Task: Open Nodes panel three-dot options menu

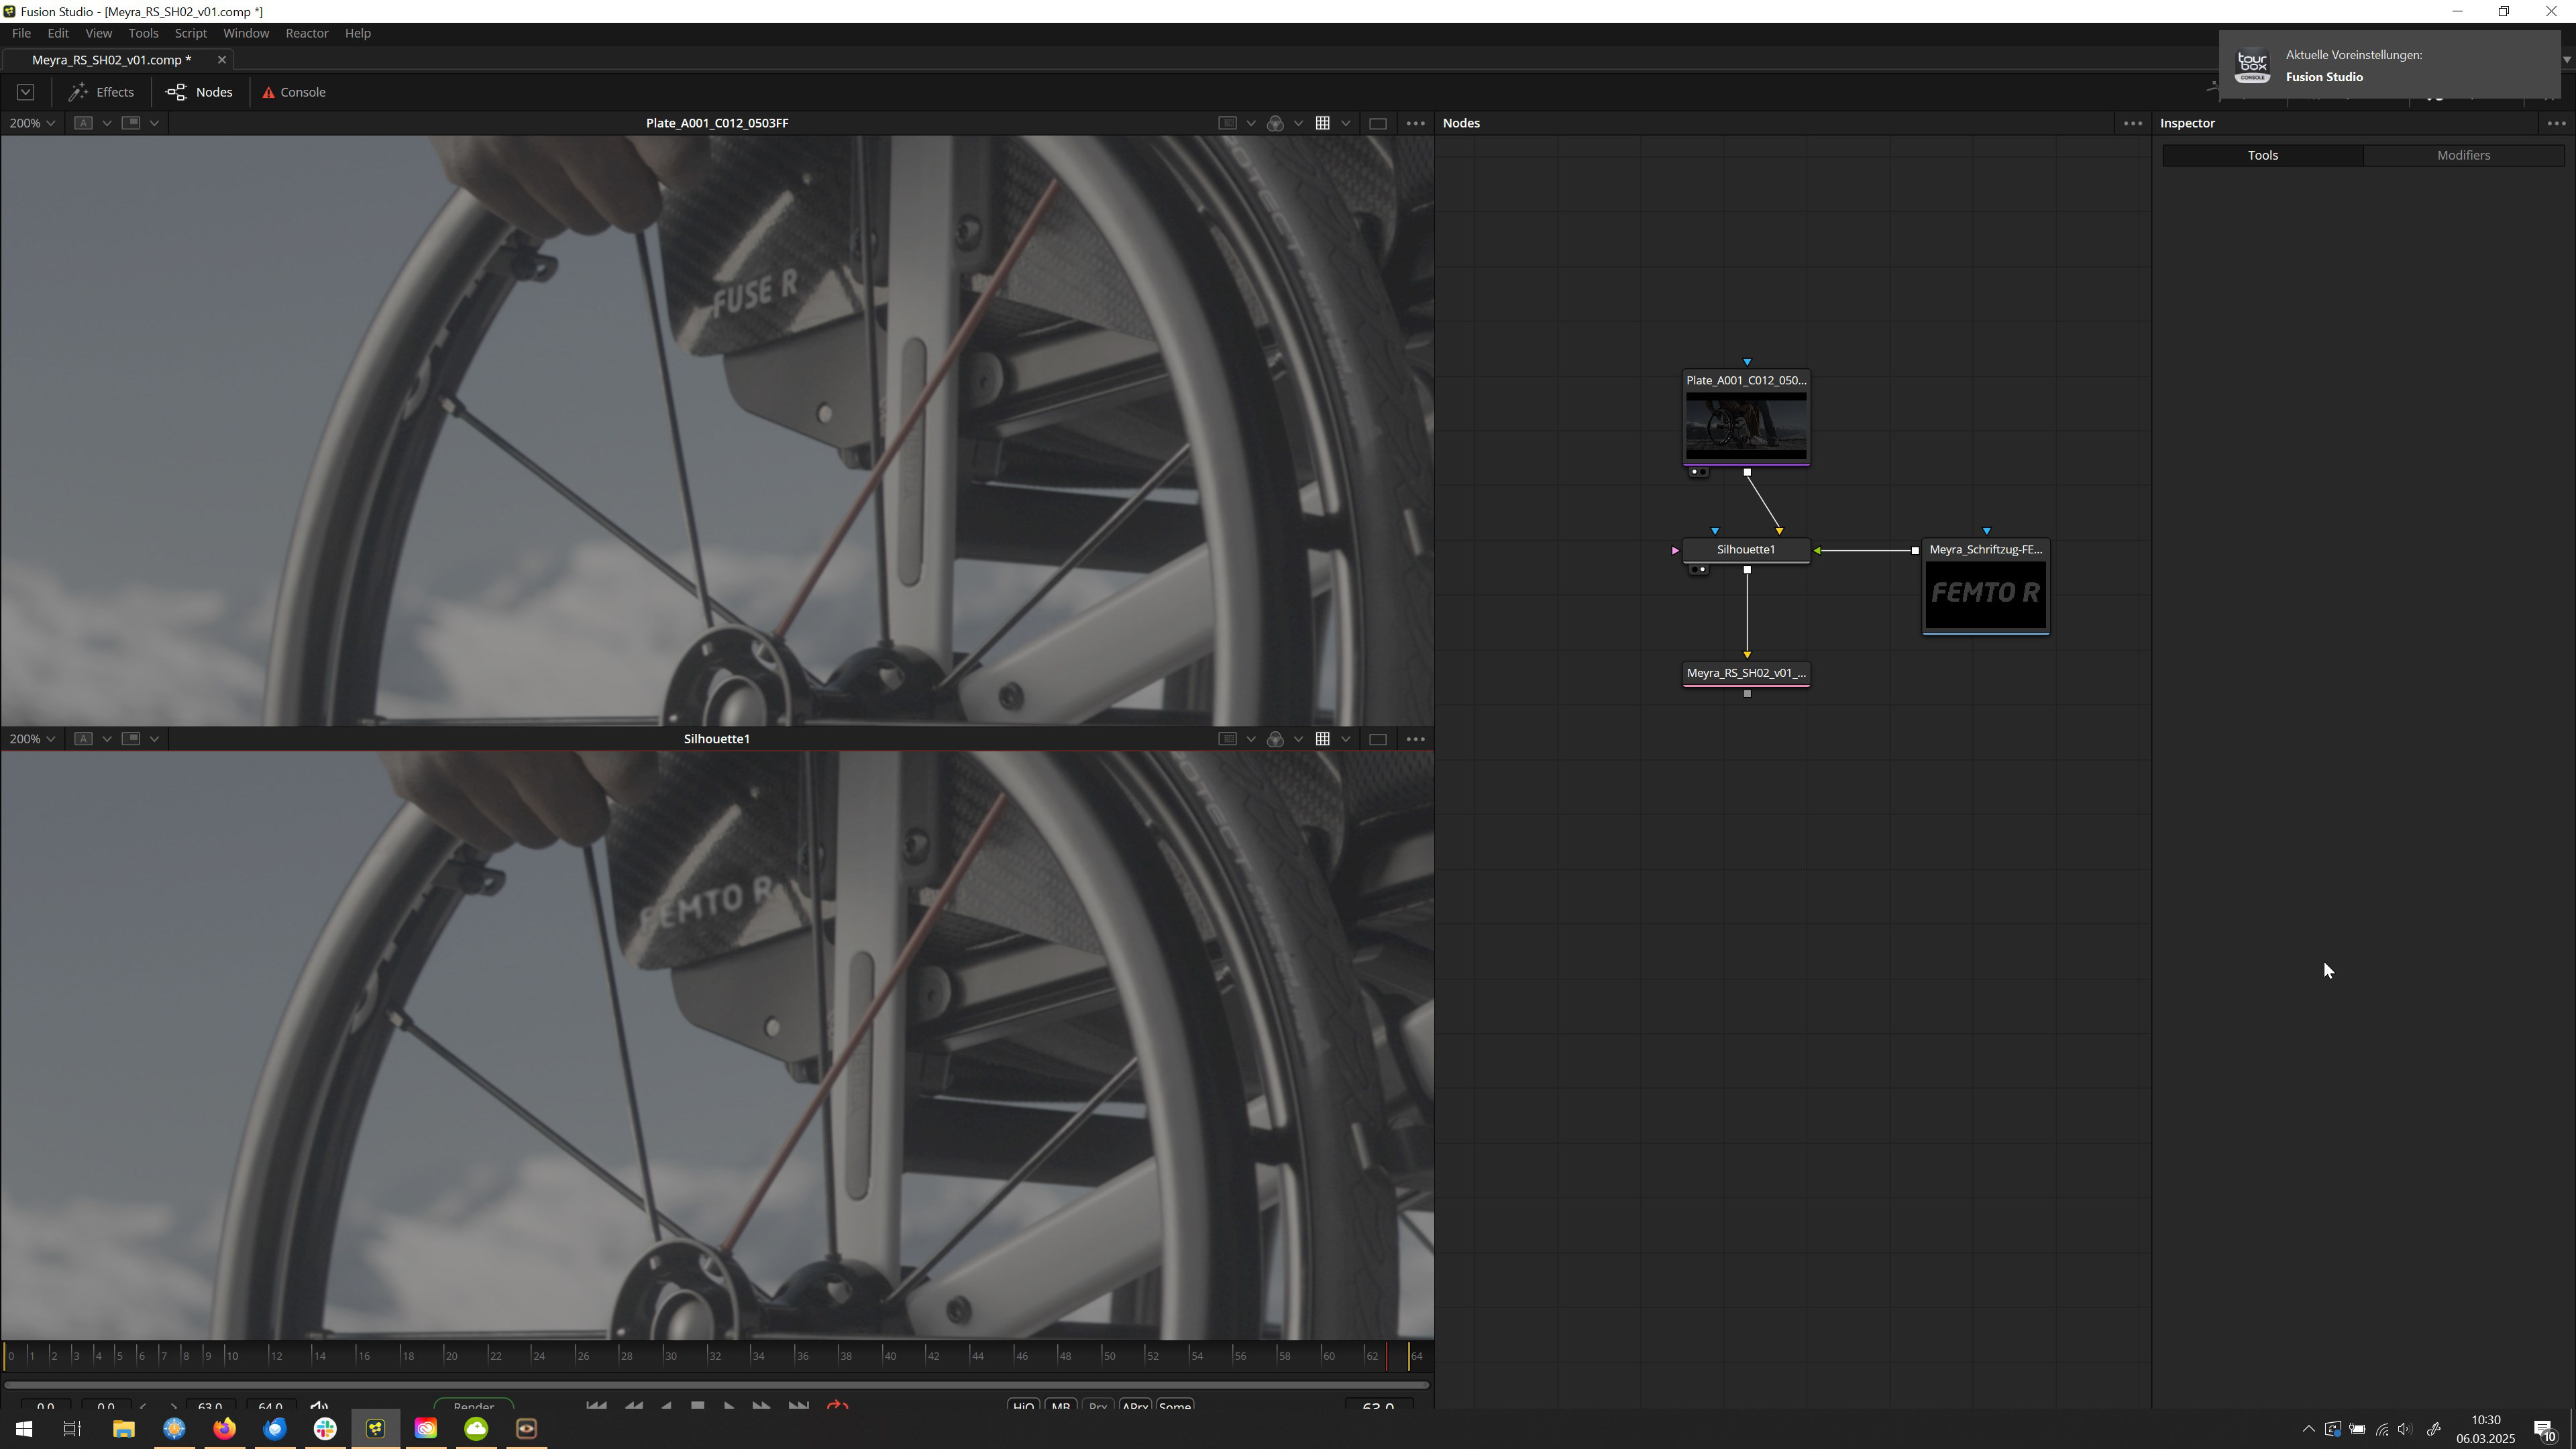Action: pyautogui.click(x=2132, y=123)
